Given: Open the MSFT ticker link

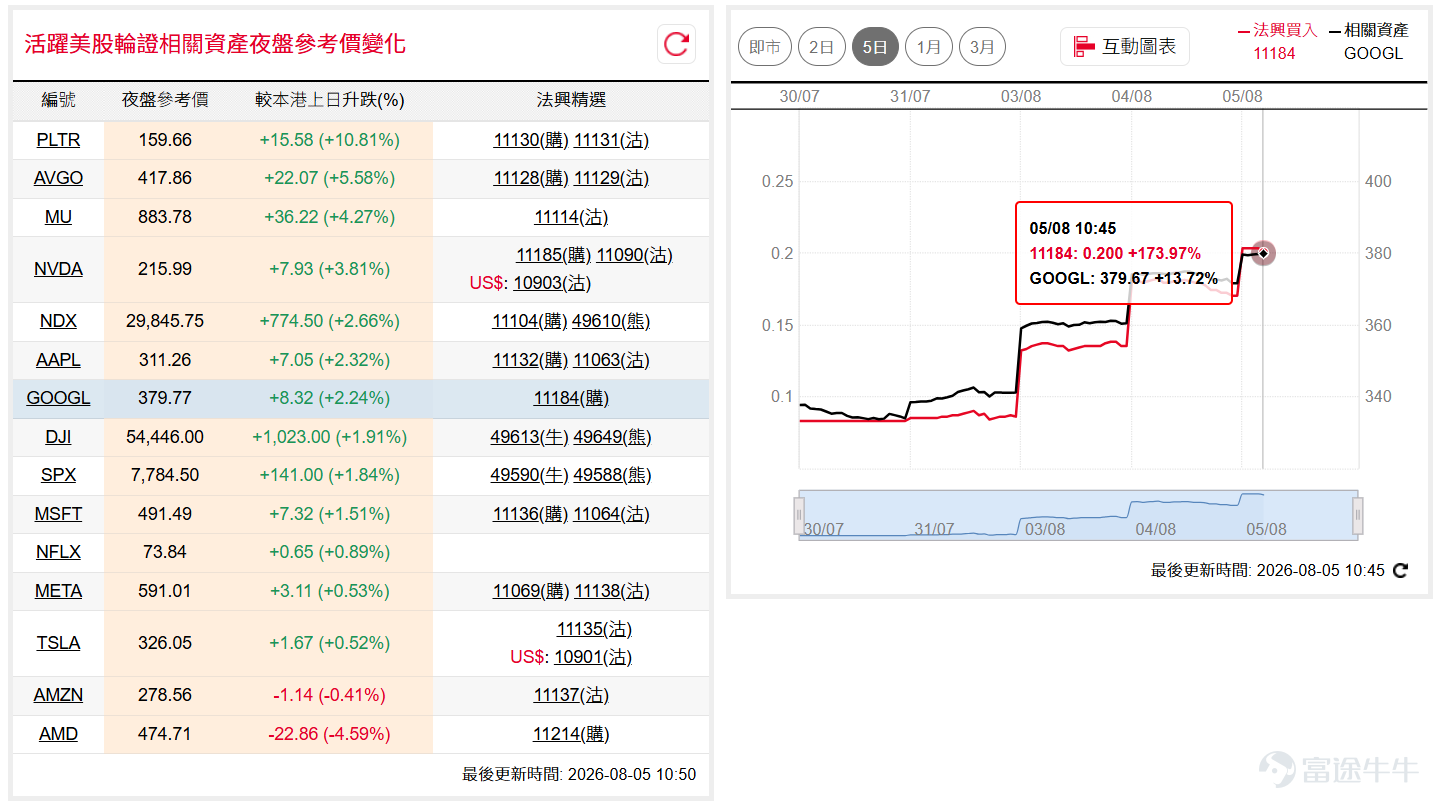Looking at the screenshot, I should coord(58,514).
